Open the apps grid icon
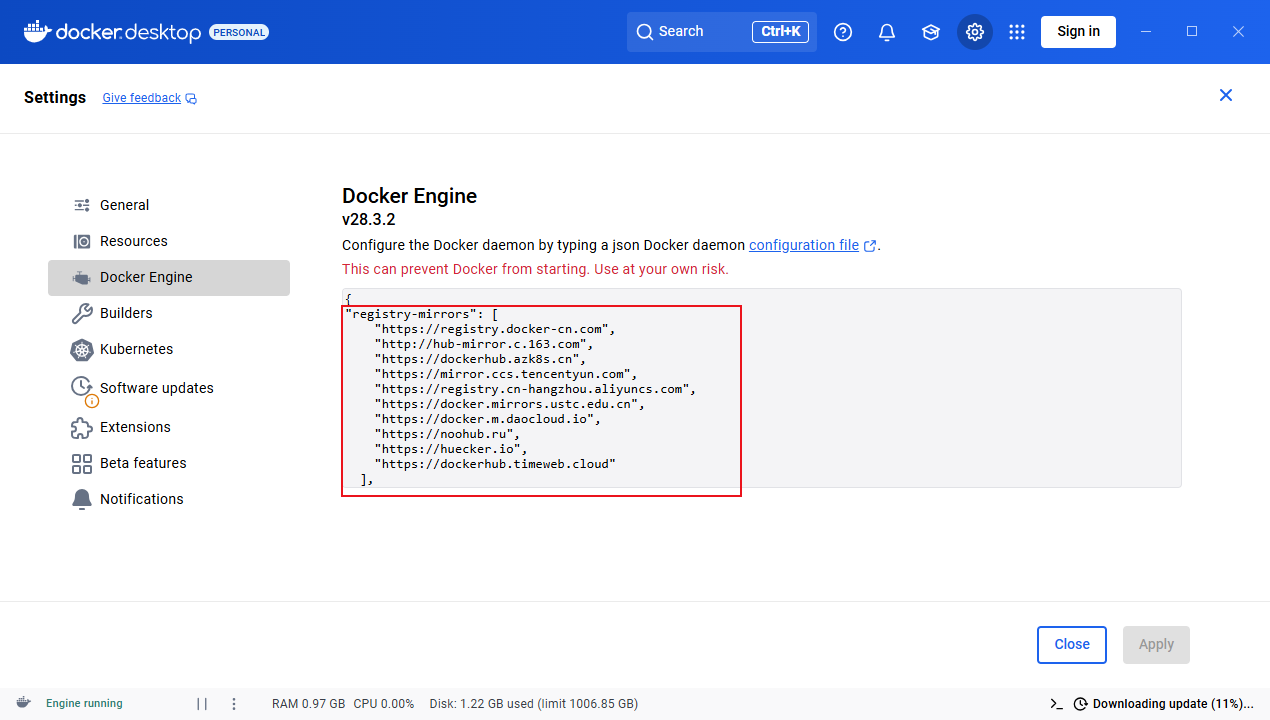 point(1017,32)
